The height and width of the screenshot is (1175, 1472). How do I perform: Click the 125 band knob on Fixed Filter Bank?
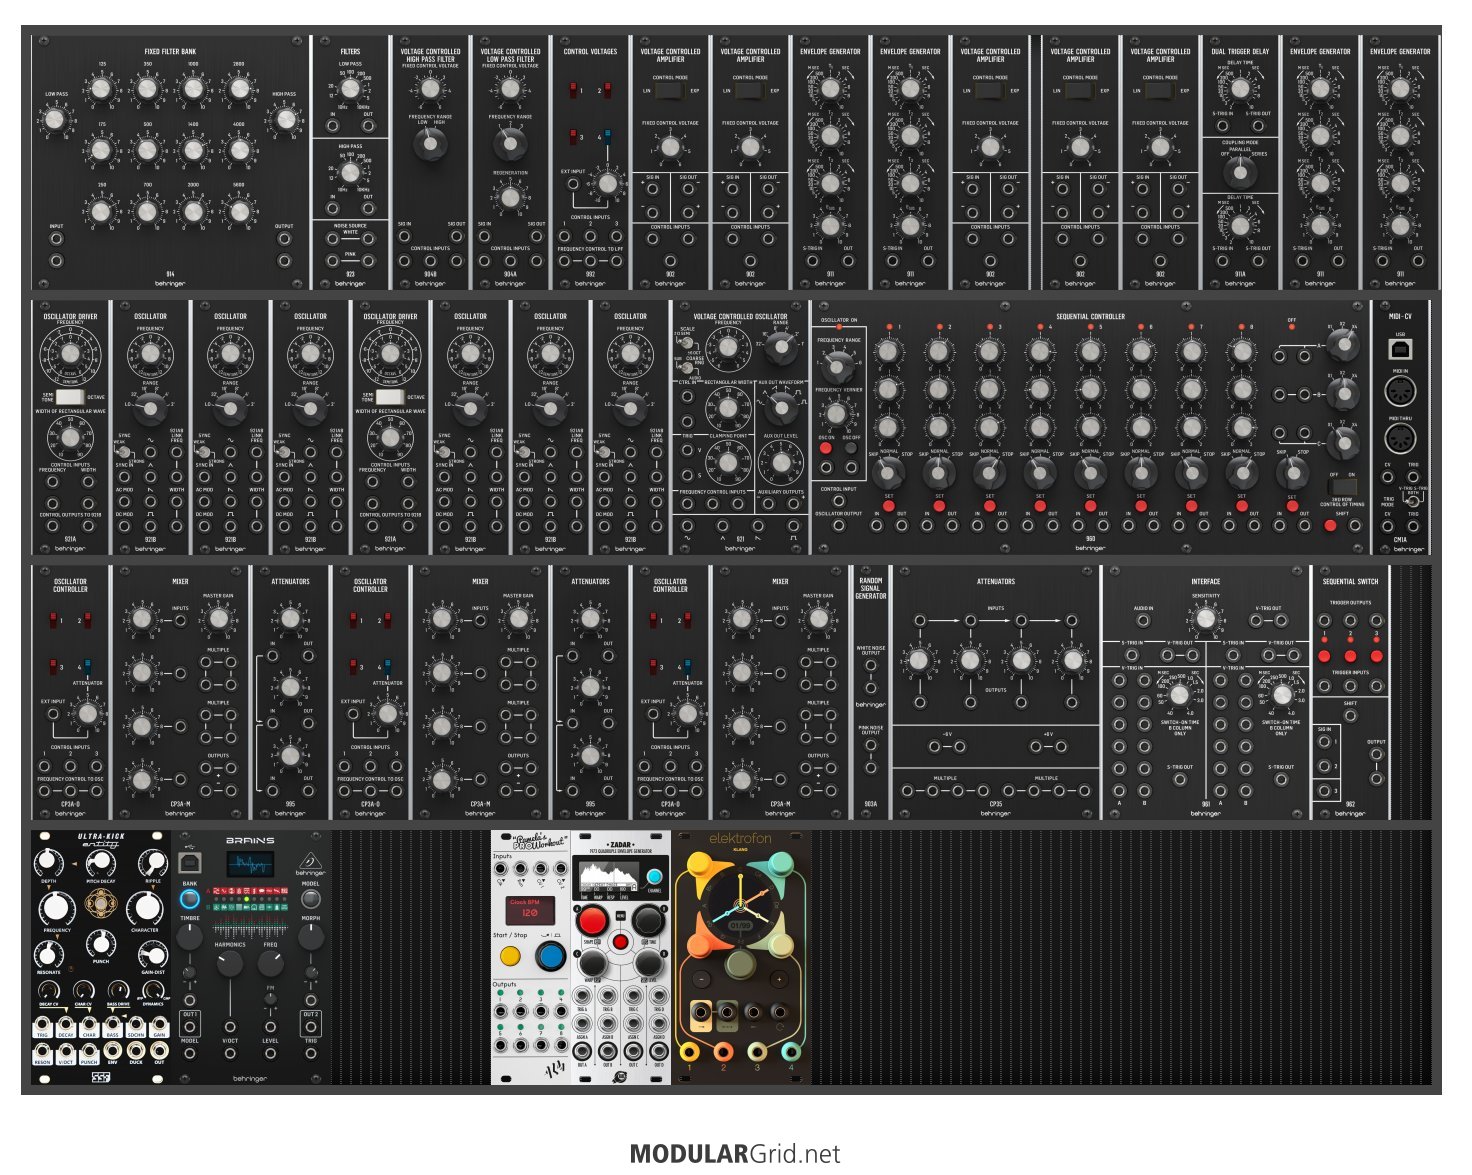pyautogui.click(x=101, y=90)
